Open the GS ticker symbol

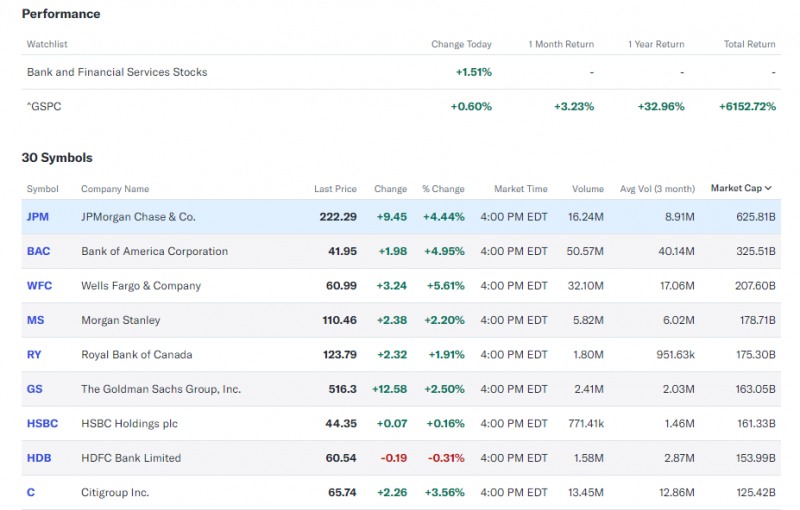pos(35,389)
